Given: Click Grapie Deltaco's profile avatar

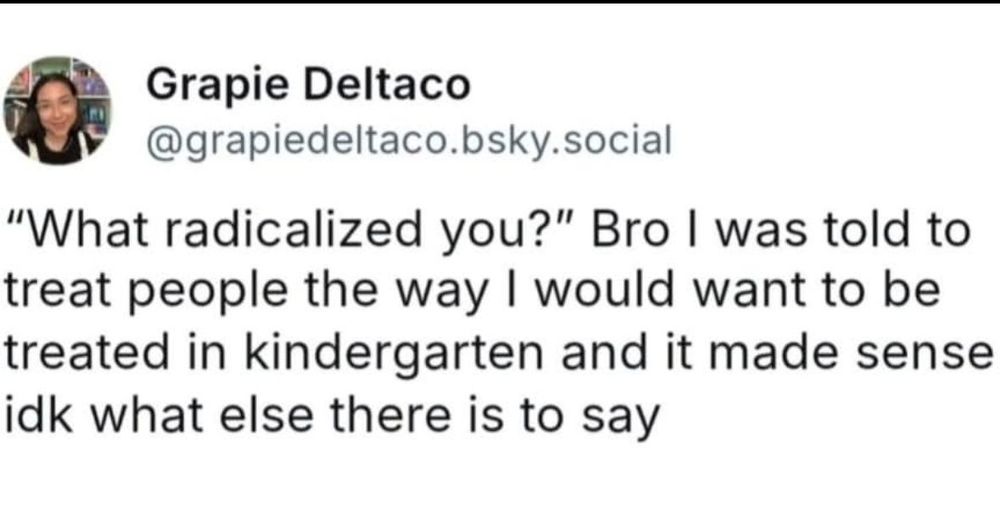Looking at the screenshot, I should [x=56, y=111].
